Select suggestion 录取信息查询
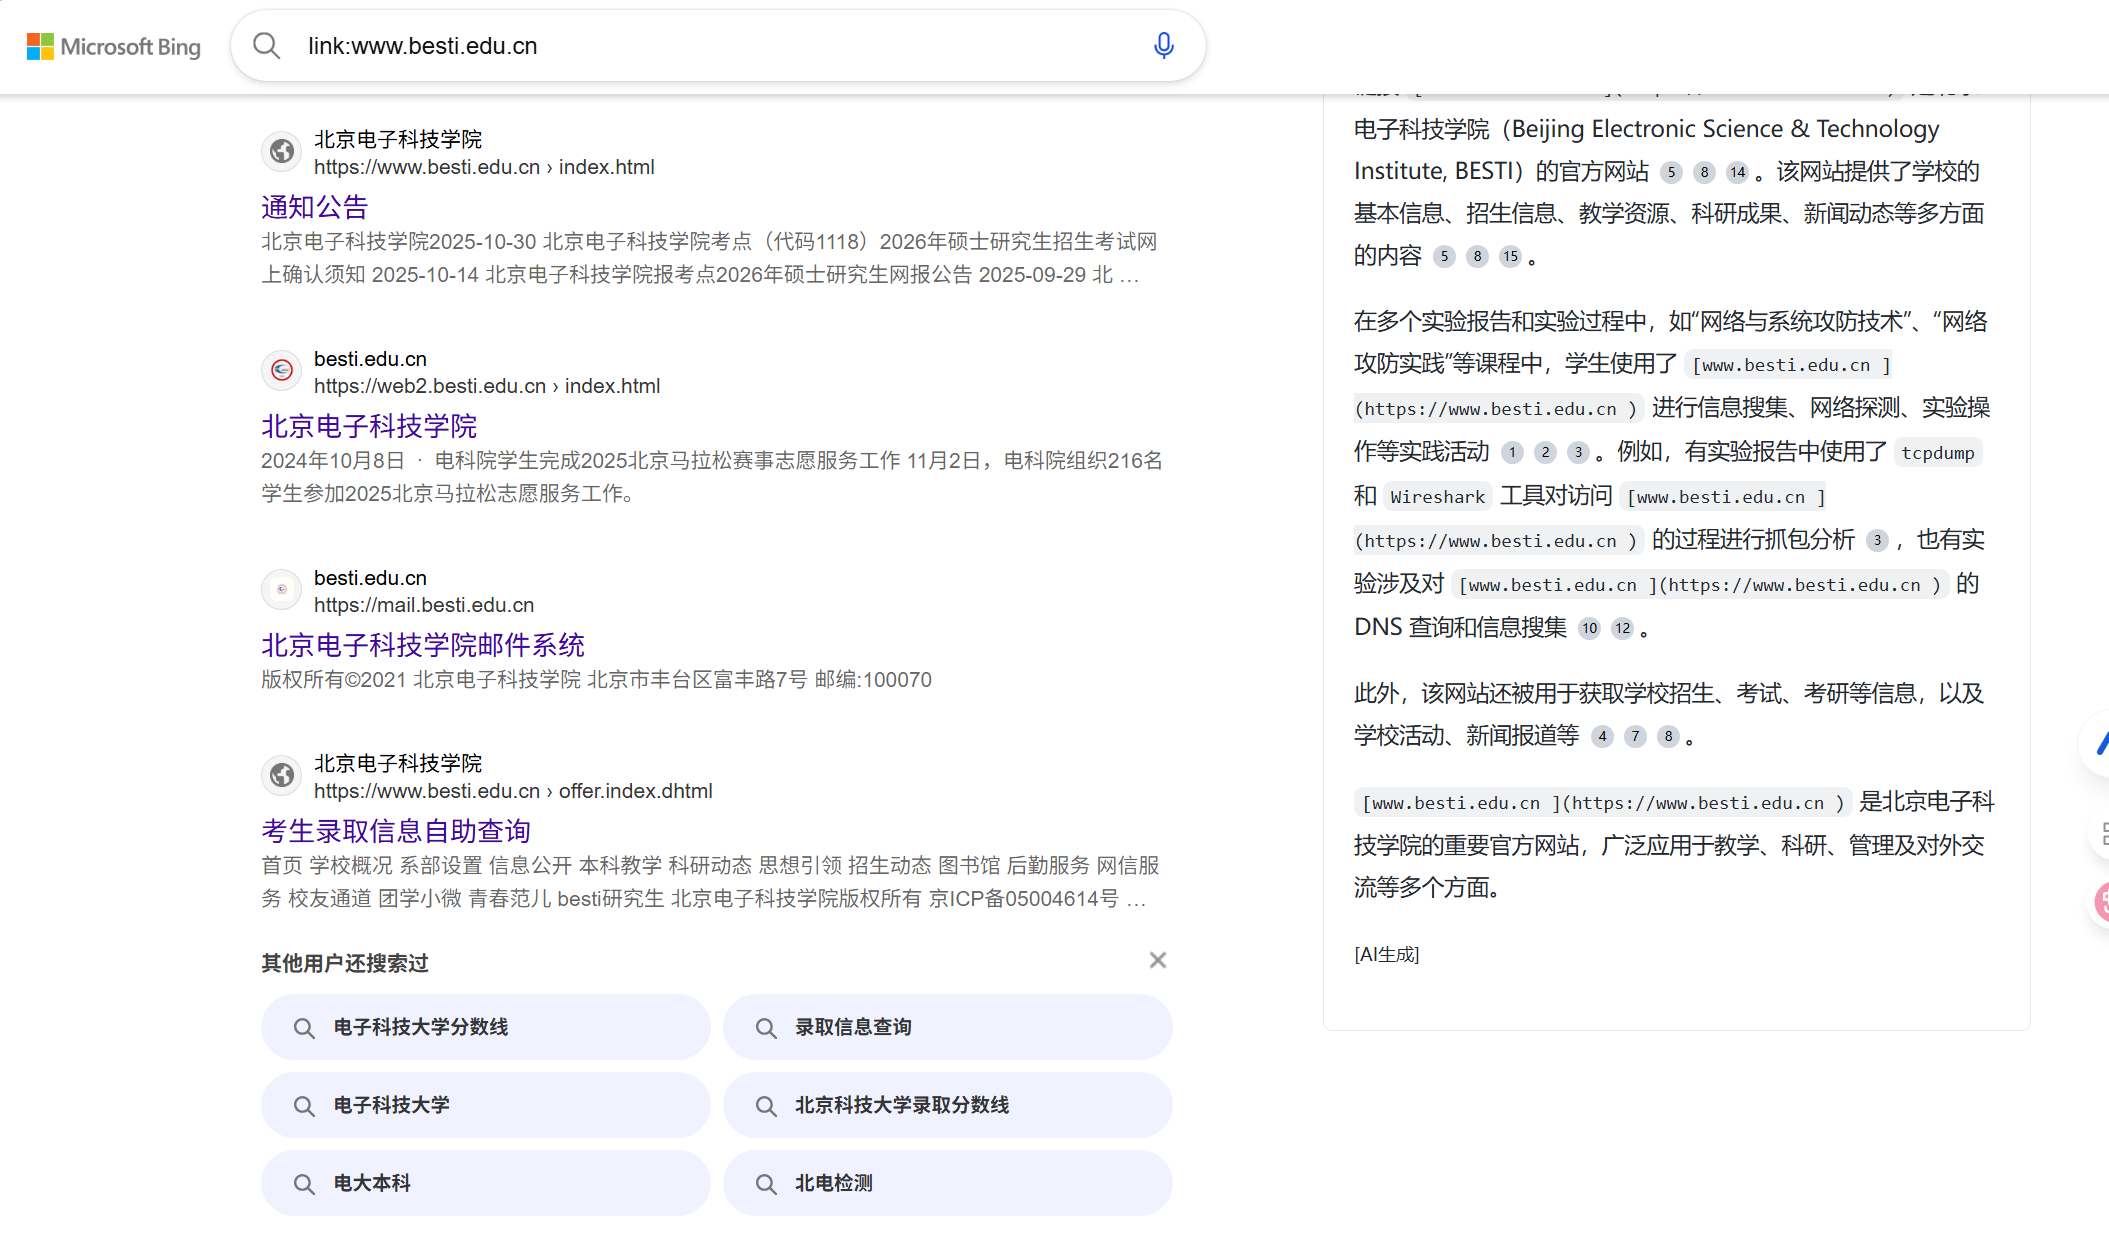2109x1248 pixels. (947, 1027)
